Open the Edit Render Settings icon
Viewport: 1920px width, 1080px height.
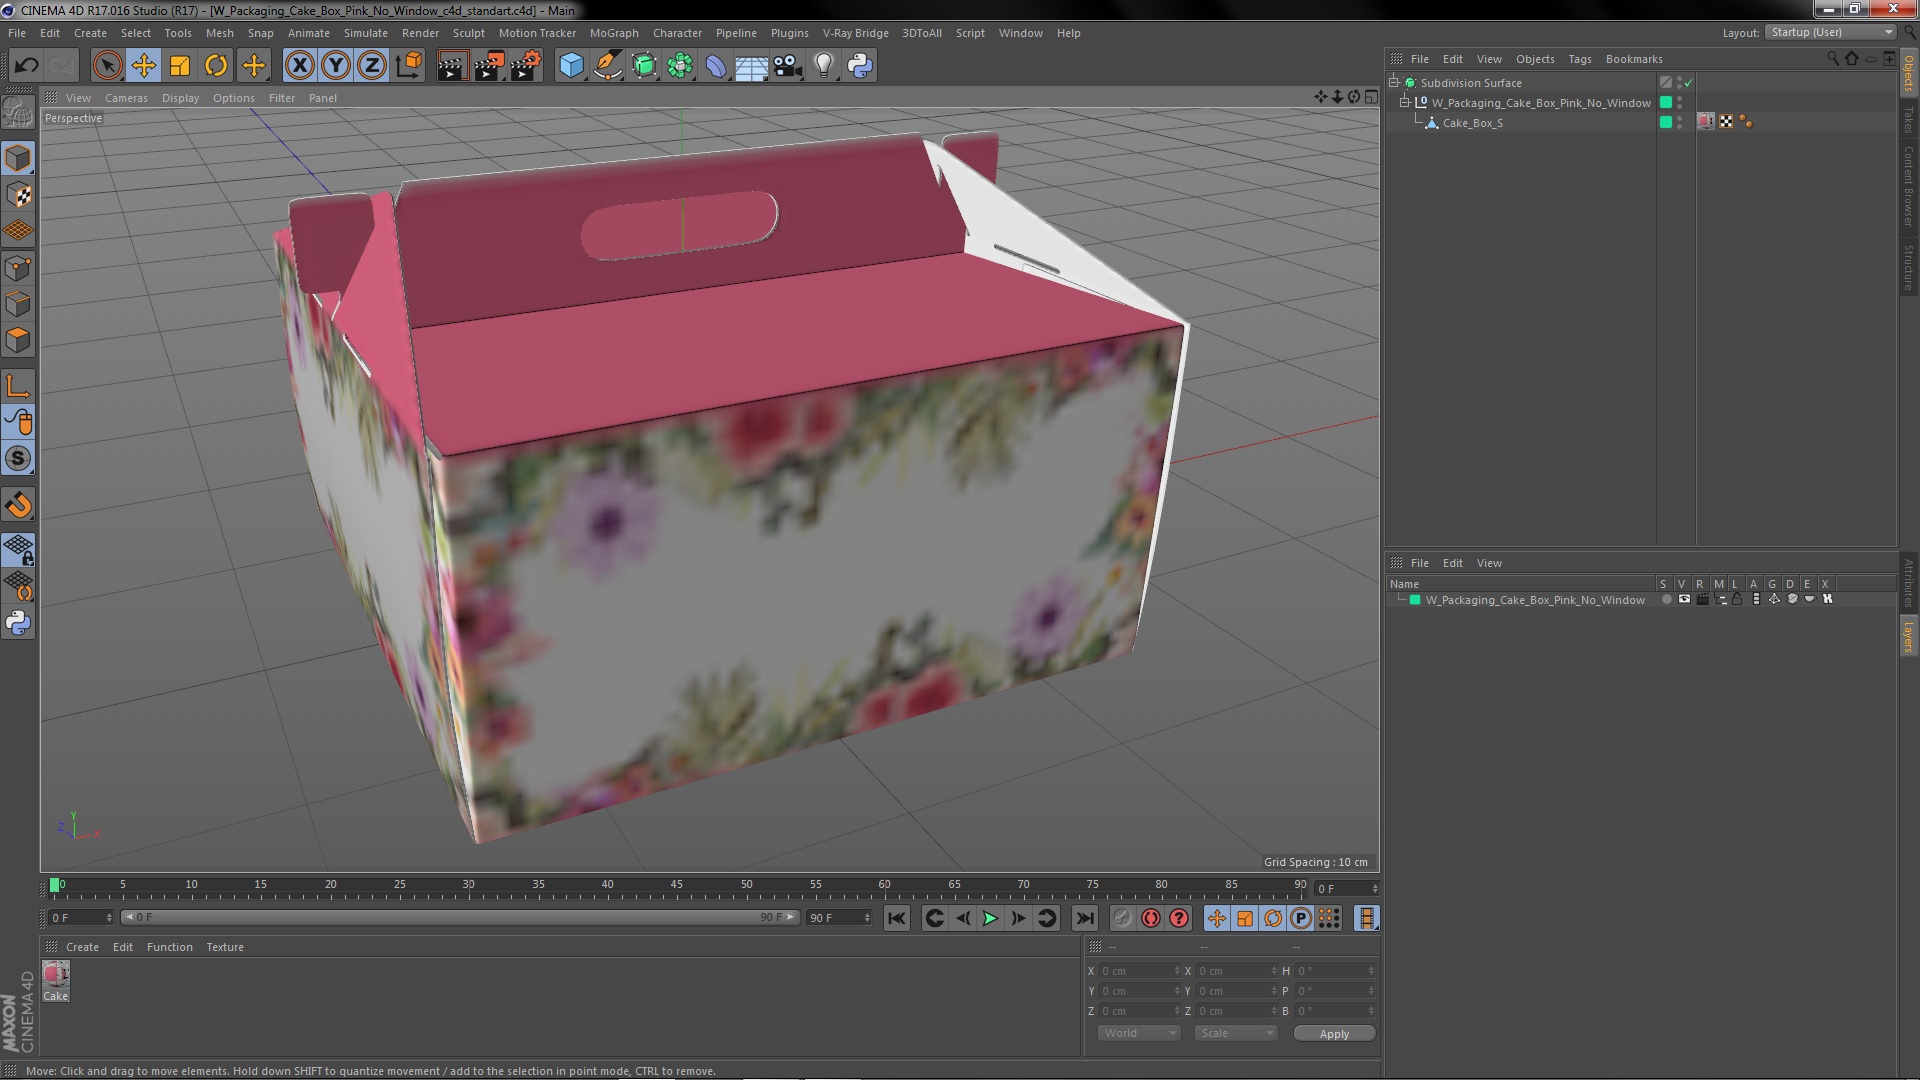coord(525,66)
